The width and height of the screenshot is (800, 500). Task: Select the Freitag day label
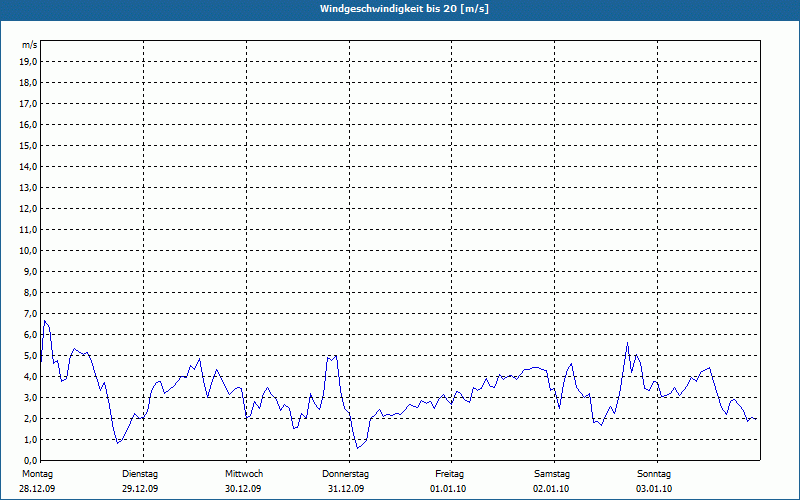tap(449, 474)
